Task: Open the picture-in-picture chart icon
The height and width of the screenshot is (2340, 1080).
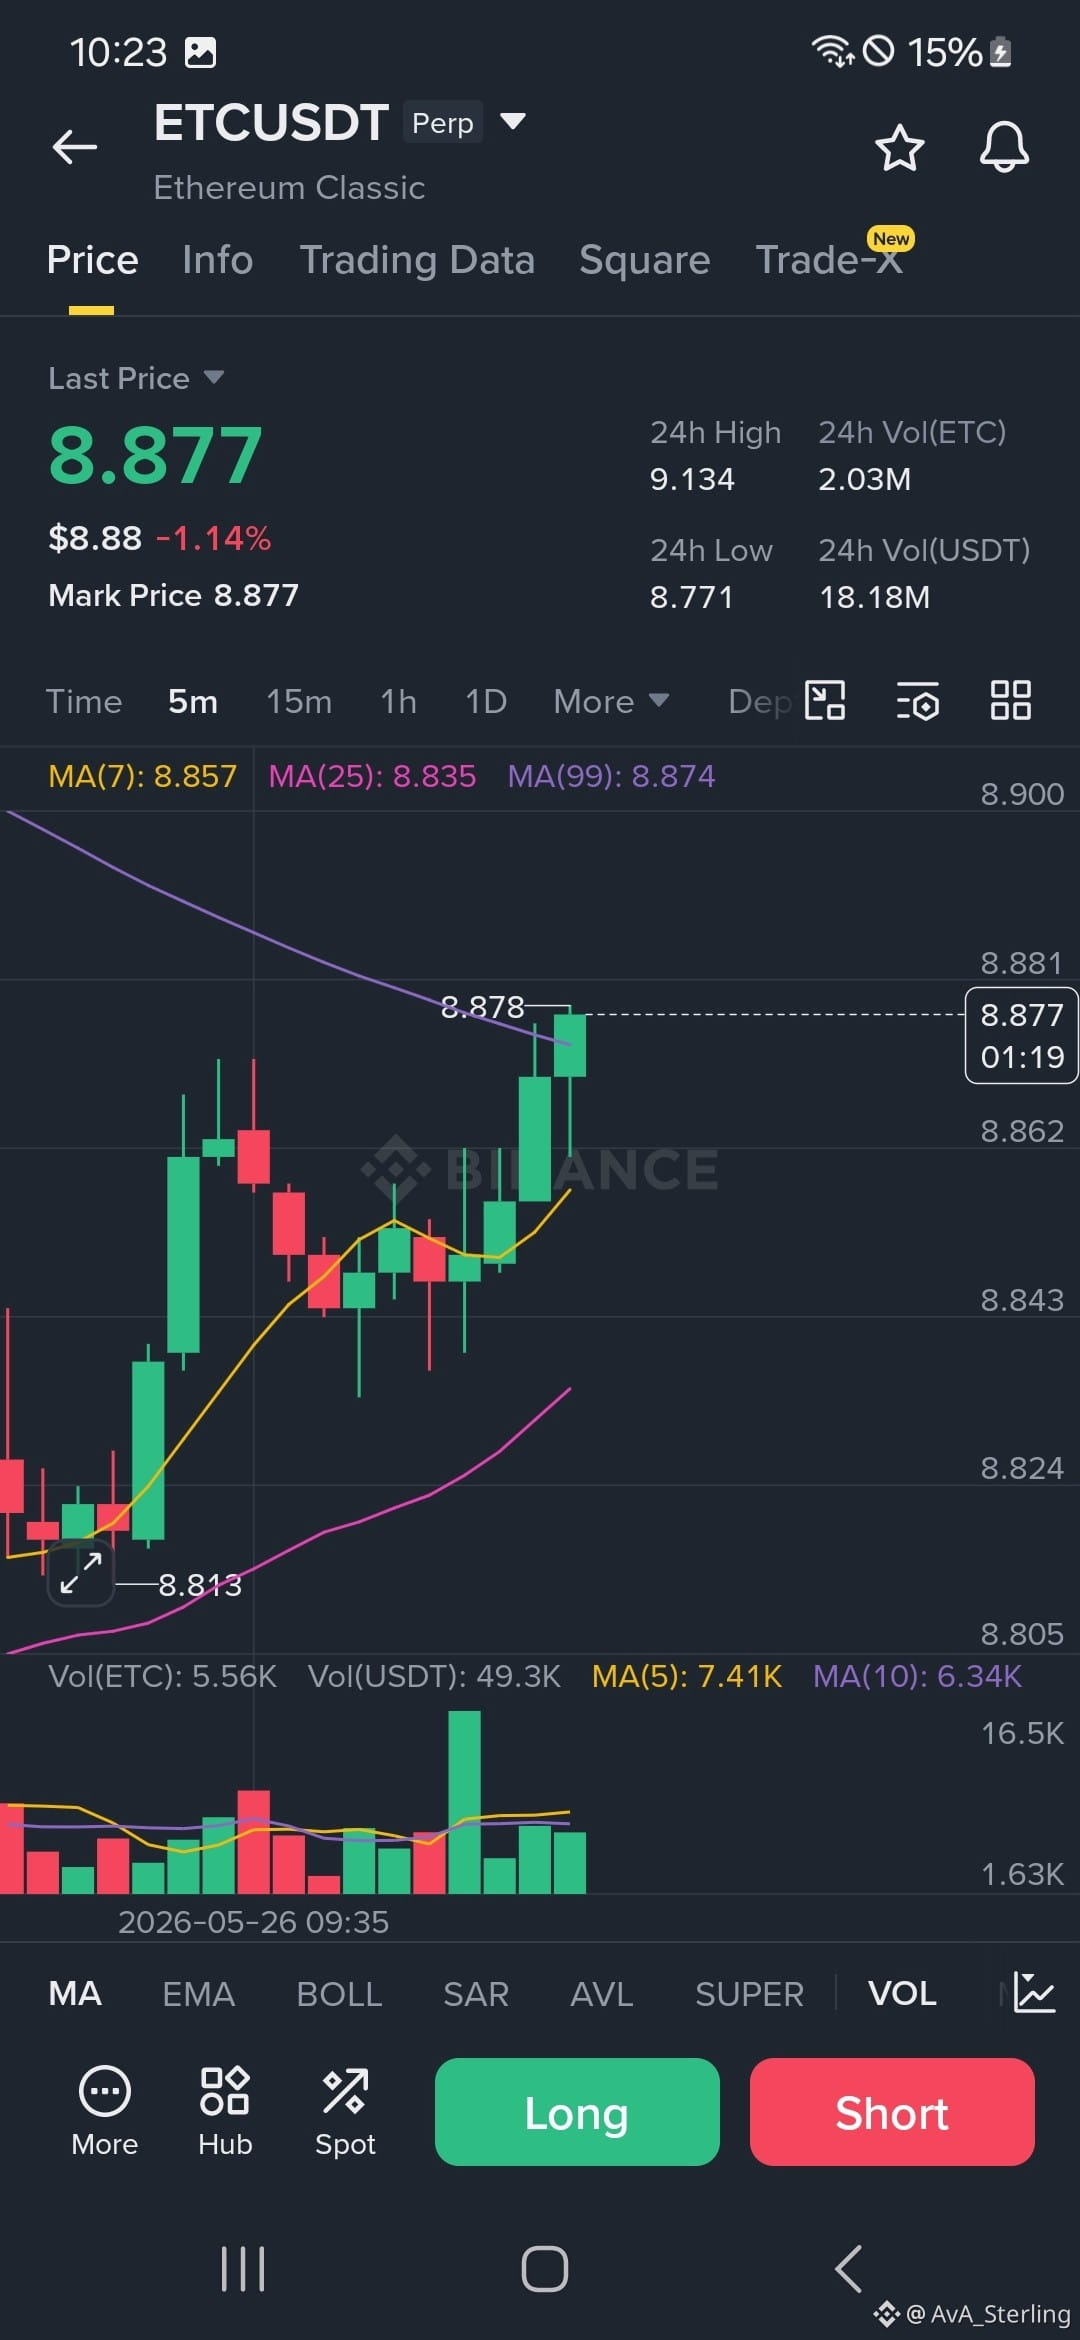Action: point(825,700)
